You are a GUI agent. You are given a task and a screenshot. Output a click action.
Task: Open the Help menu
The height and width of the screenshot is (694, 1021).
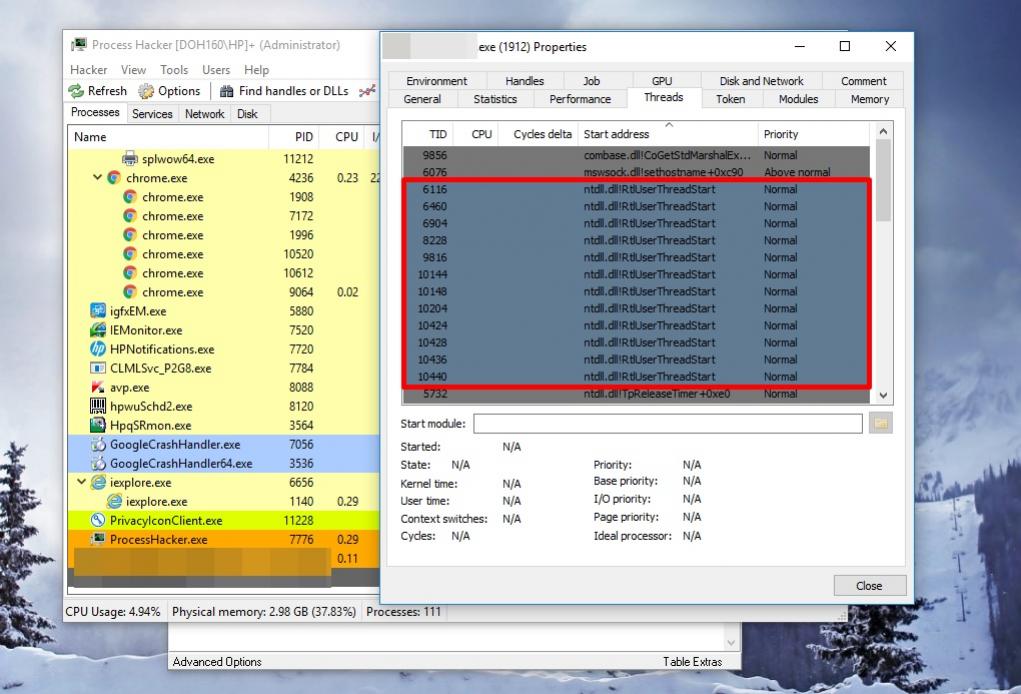(x=257, y=70)
